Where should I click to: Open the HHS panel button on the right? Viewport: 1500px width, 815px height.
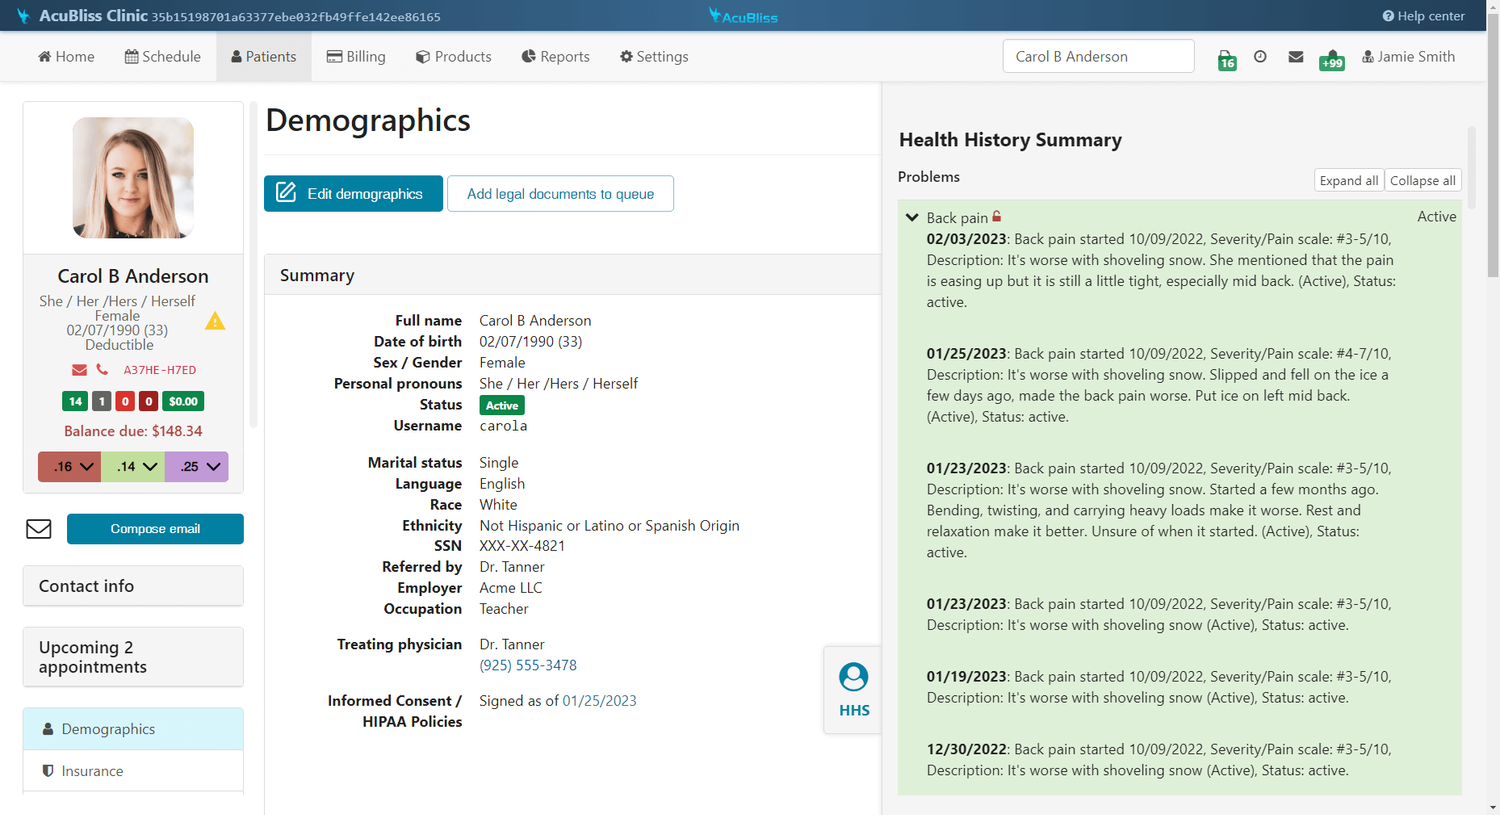coord(853,689)
